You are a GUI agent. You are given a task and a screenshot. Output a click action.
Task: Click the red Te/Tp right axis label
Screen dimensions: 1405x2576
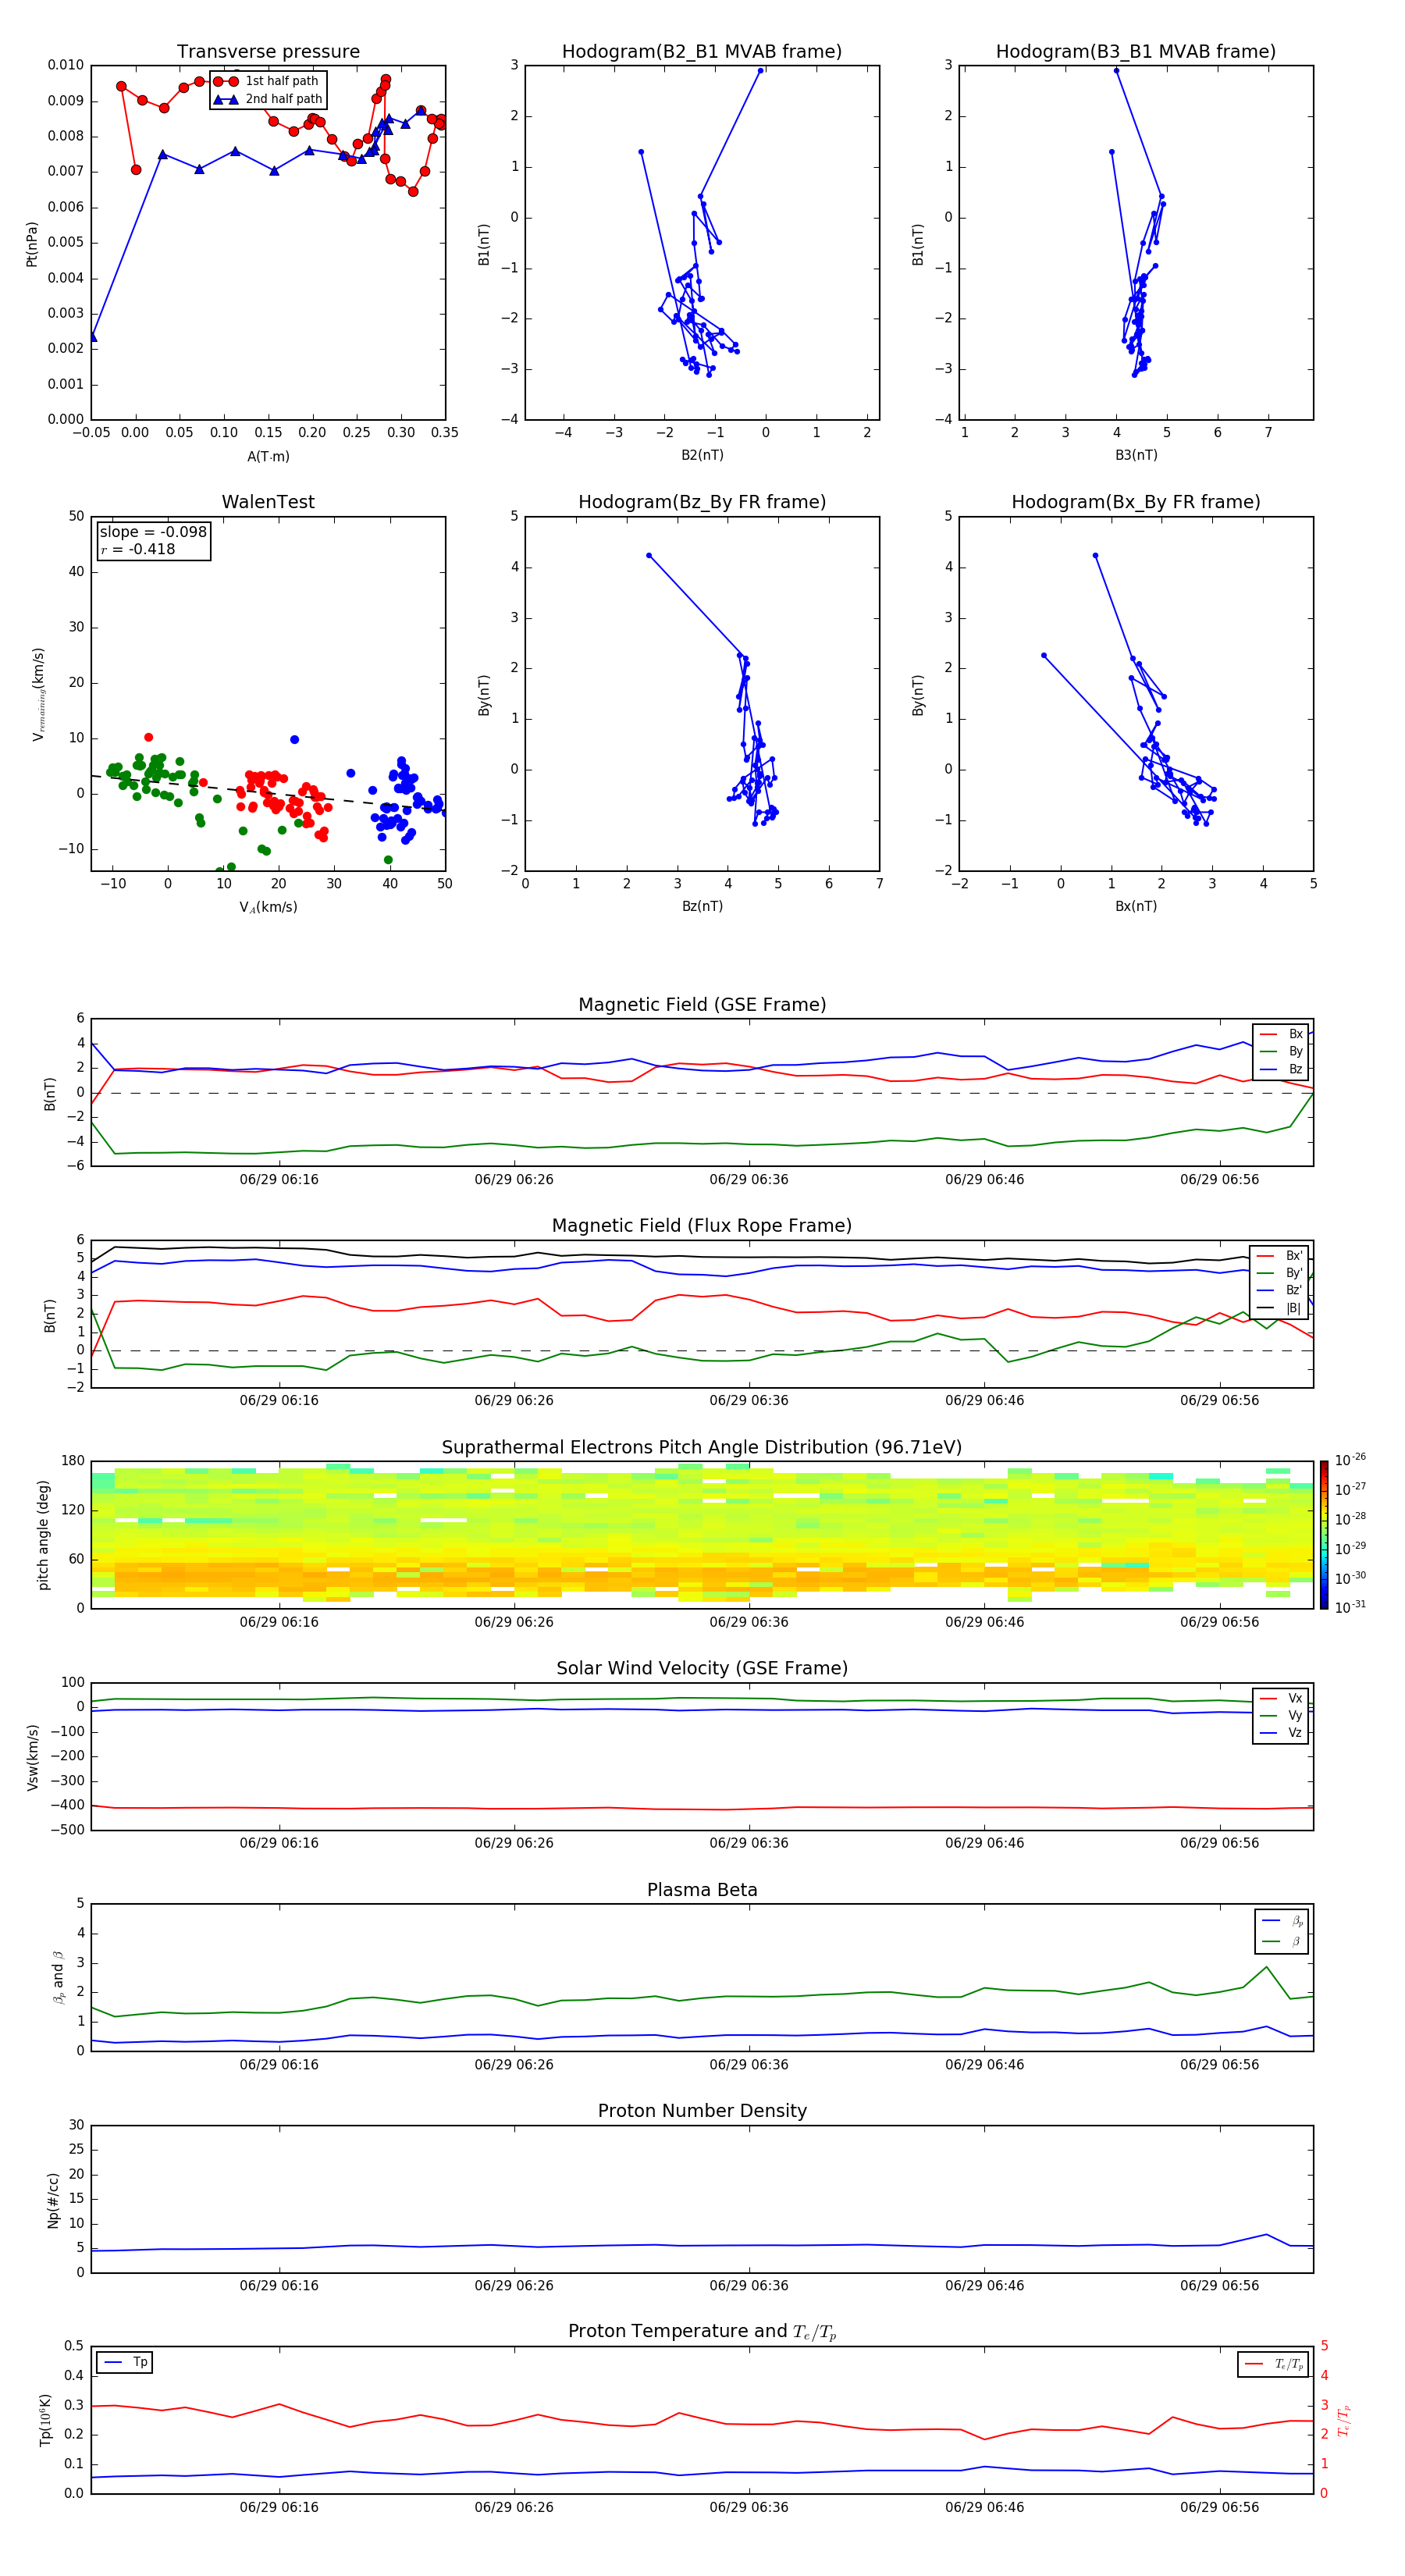[x=1343, y=2420]
